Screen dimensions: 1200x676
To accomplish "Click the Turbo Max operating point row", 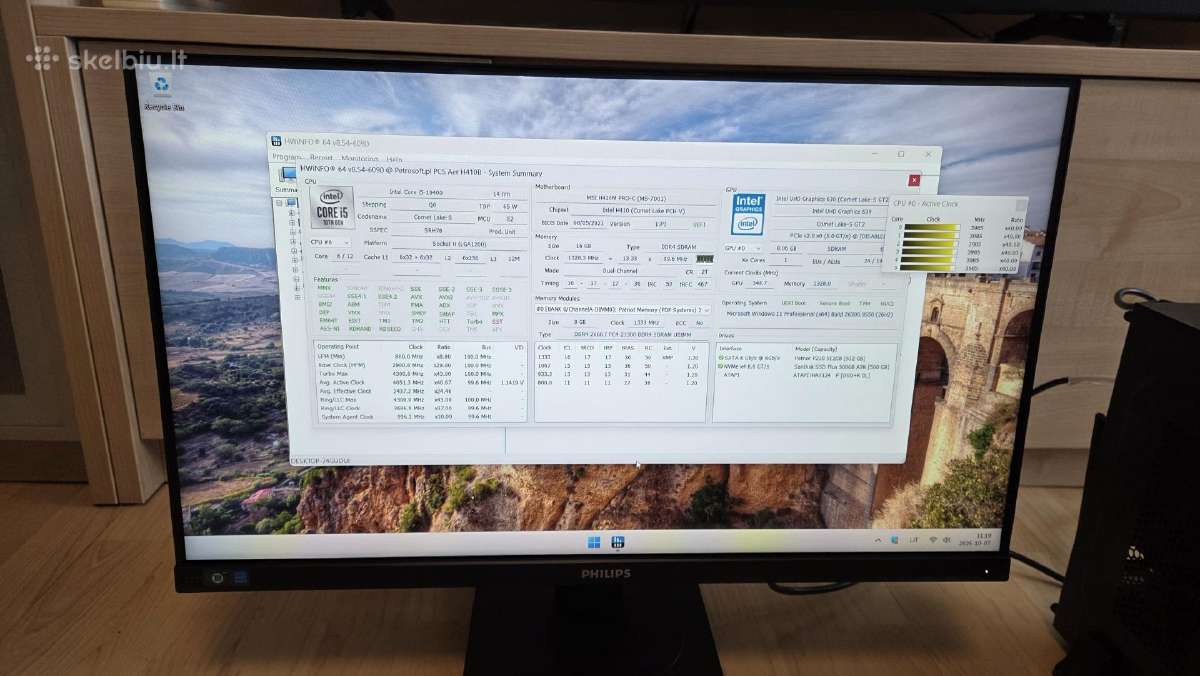I will pyautogui.click(x=420, y=373).
